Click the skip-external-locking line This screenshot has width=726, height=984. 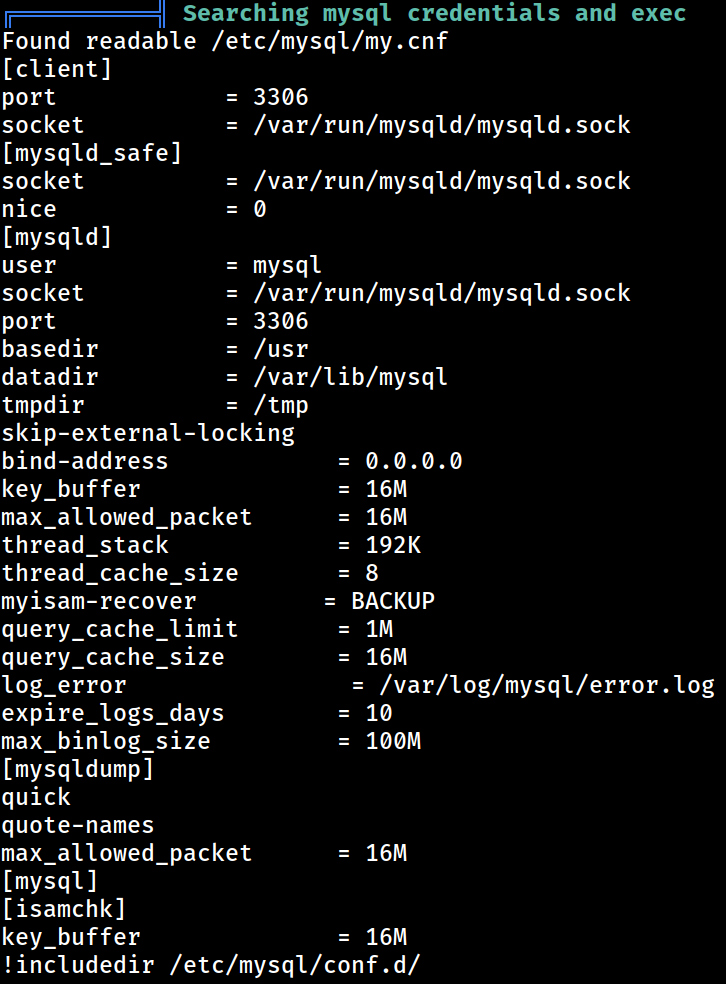pyautogui.click(x=148, y=434)
